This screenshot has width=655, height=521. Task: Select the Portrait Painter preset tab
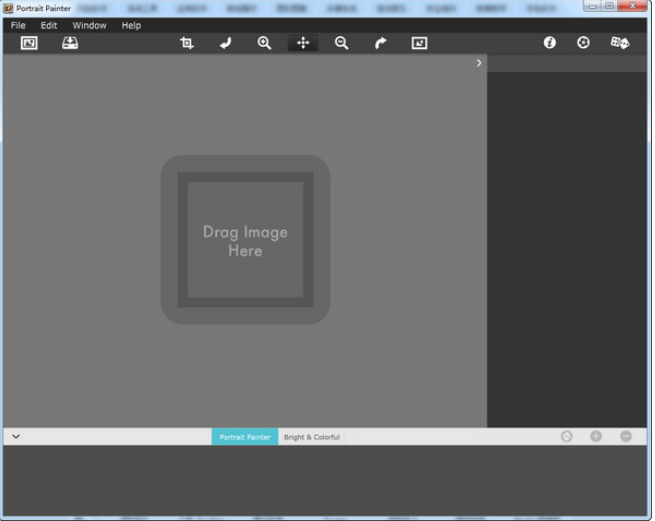[245, 437]
